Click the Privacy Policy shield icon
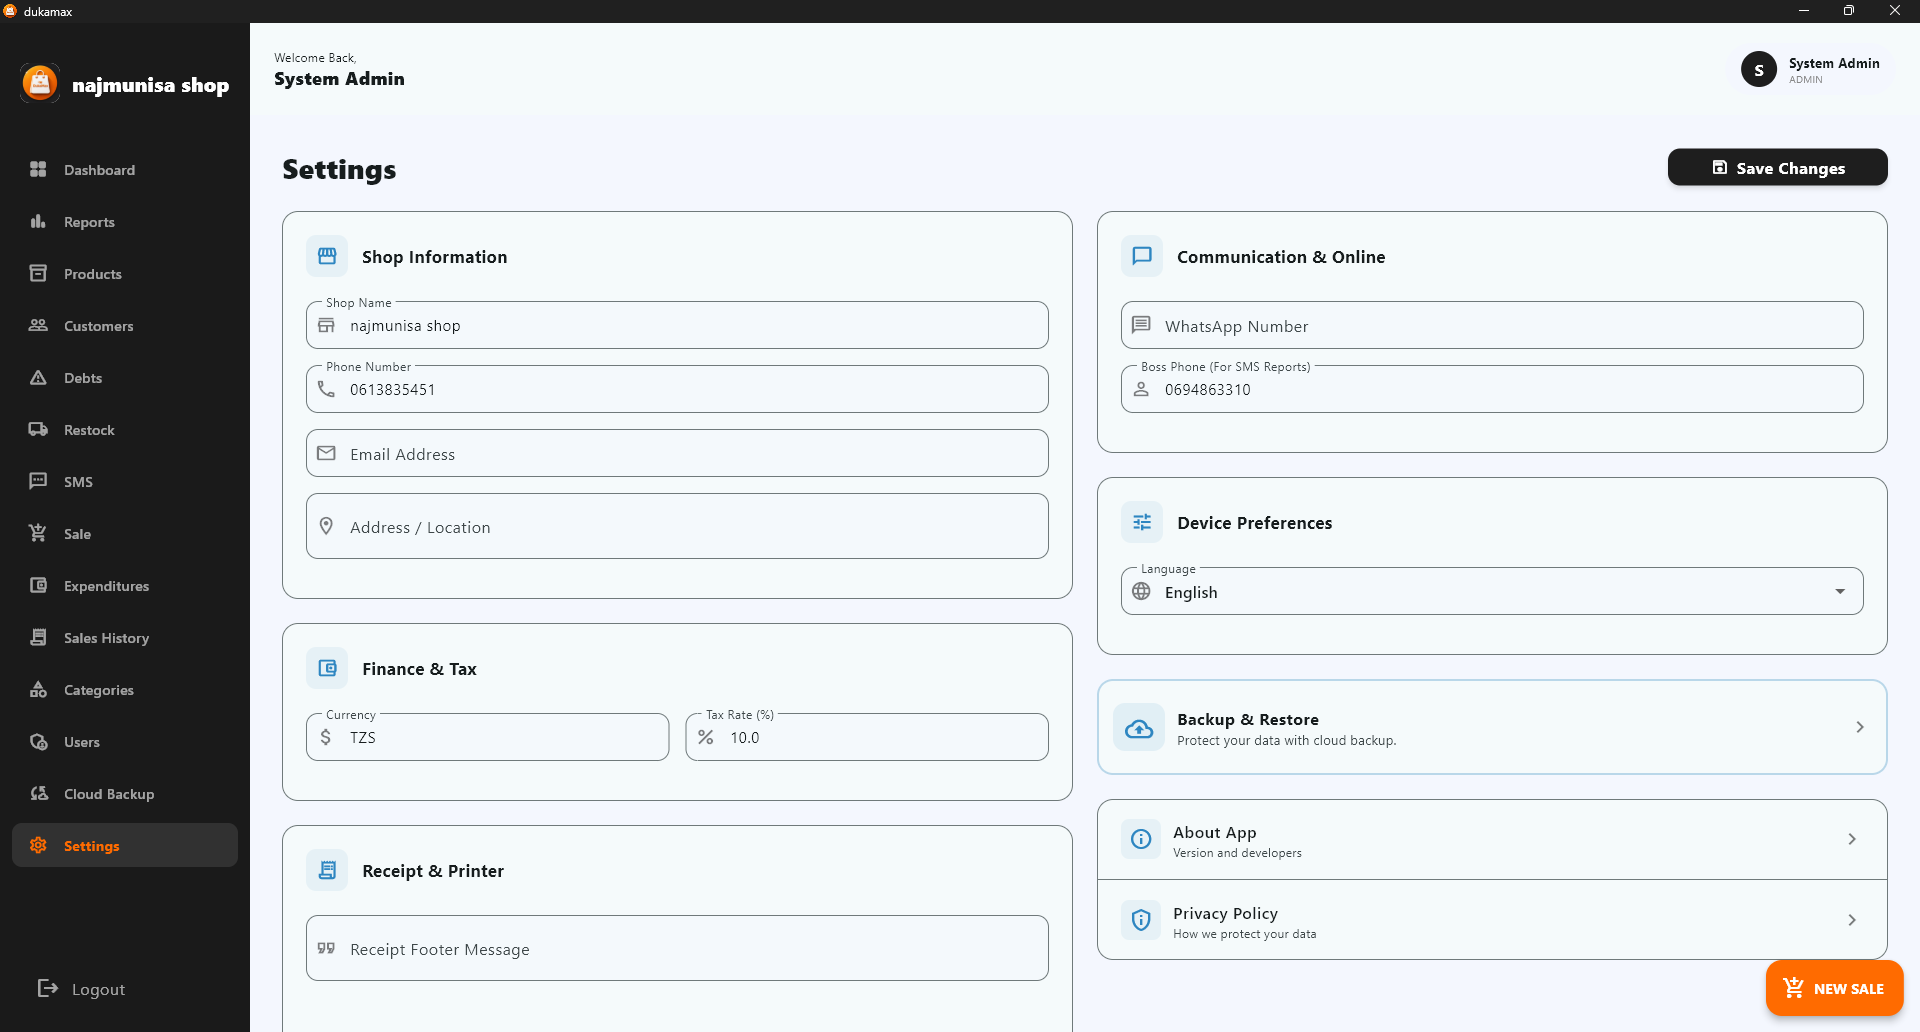 pos(1141,920)
